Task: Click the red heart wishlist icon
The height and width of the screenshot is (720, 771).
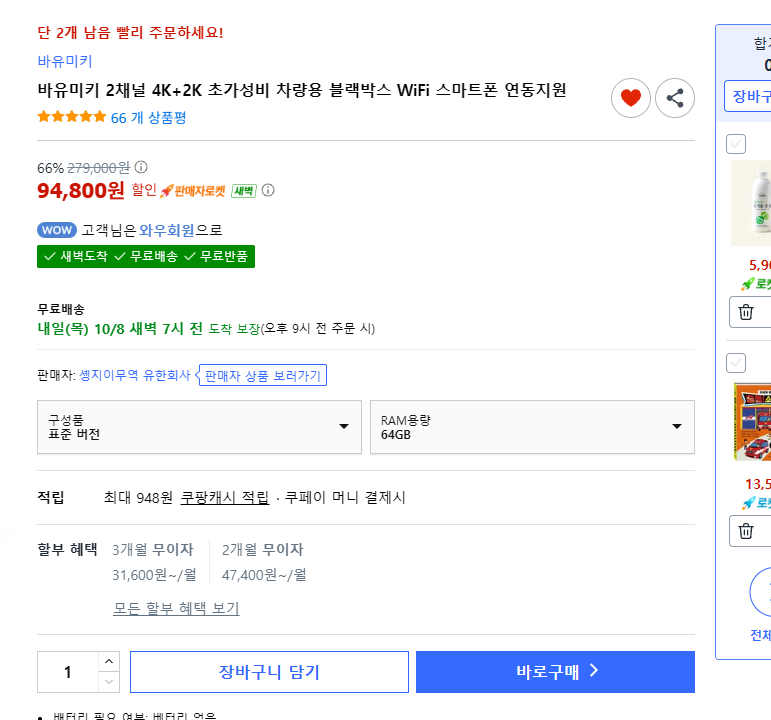Action: click(630, 98)
